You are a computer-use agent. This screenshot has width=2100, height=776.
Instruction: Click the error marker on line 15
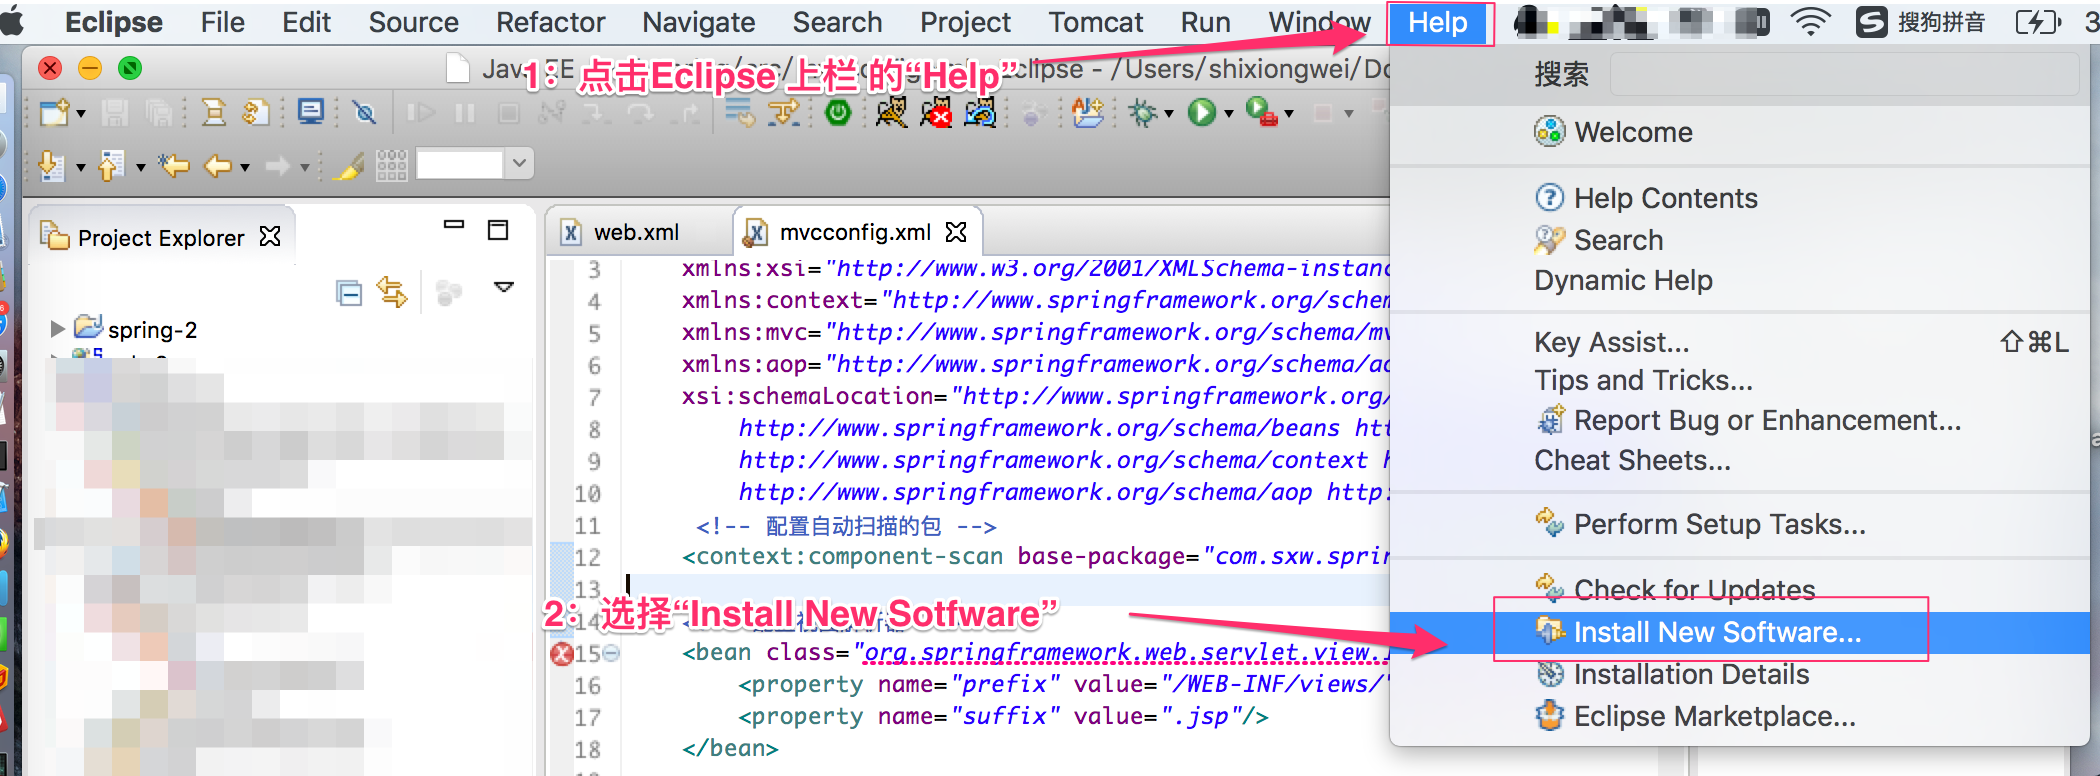562,654
